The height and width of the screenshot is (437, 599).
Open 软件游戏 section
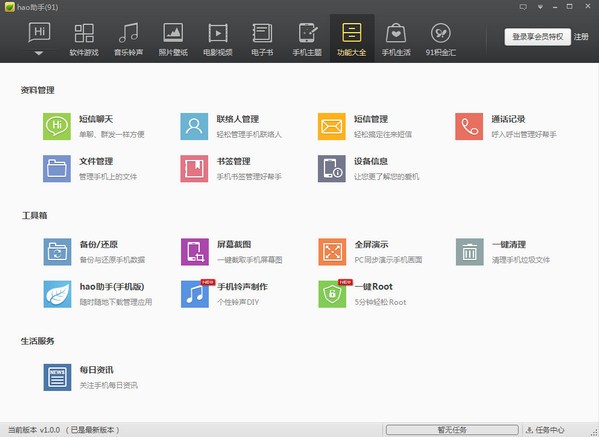pos(84,39)
